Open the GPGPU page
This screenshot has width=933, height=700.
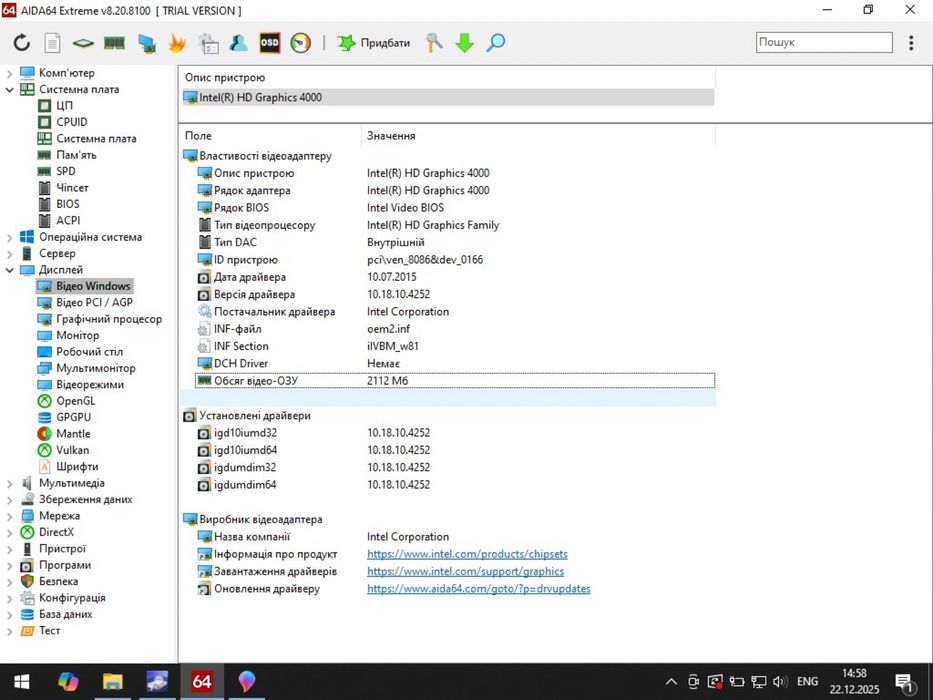pyautogui.click(x=74, y=417)
